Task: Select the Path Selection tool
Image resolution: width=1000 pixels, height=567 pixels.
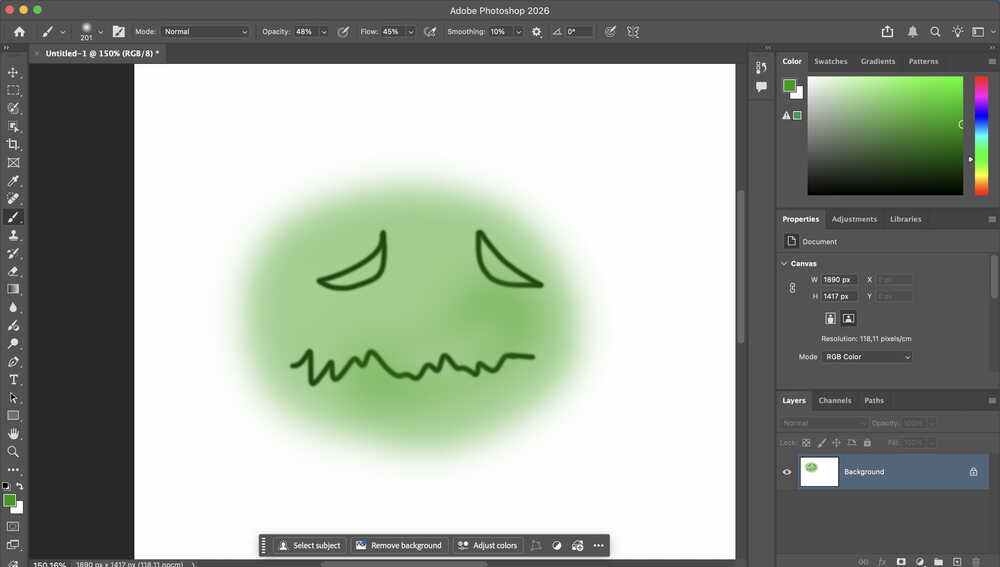Action: (x=13, y=397)
